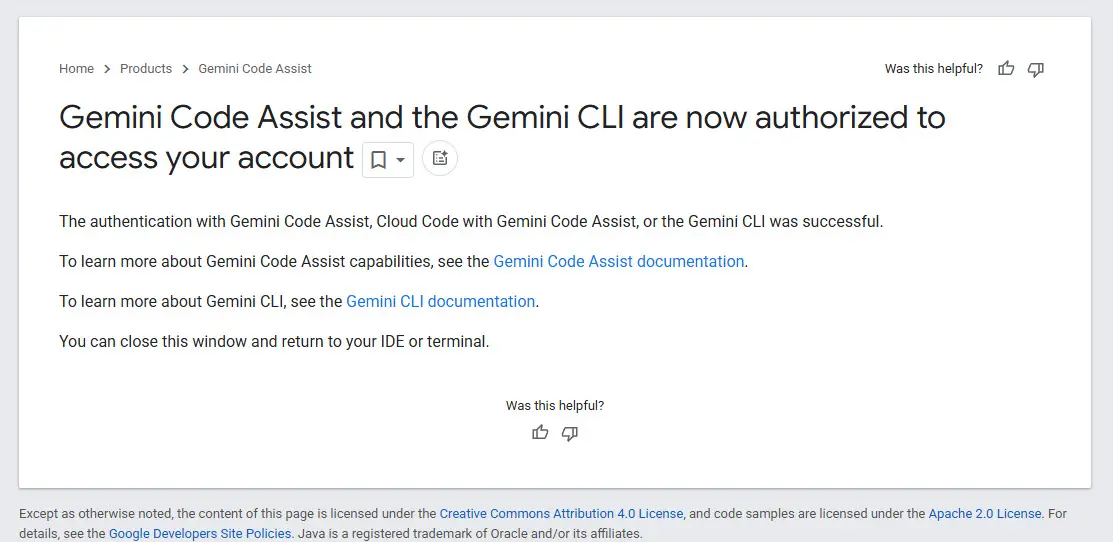The width and height of the screenshot is (1113, 542).
Task: Click the top thumbs down icon
Action: 1036,69
